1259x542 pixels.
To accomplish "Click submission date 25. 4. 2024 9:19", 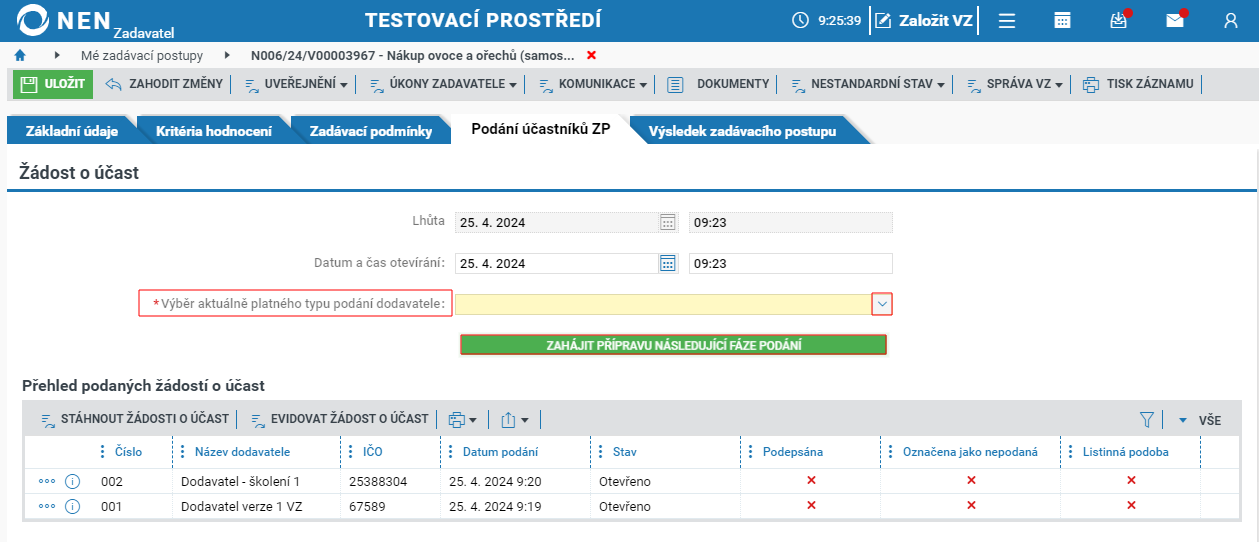I will [495, 506].
